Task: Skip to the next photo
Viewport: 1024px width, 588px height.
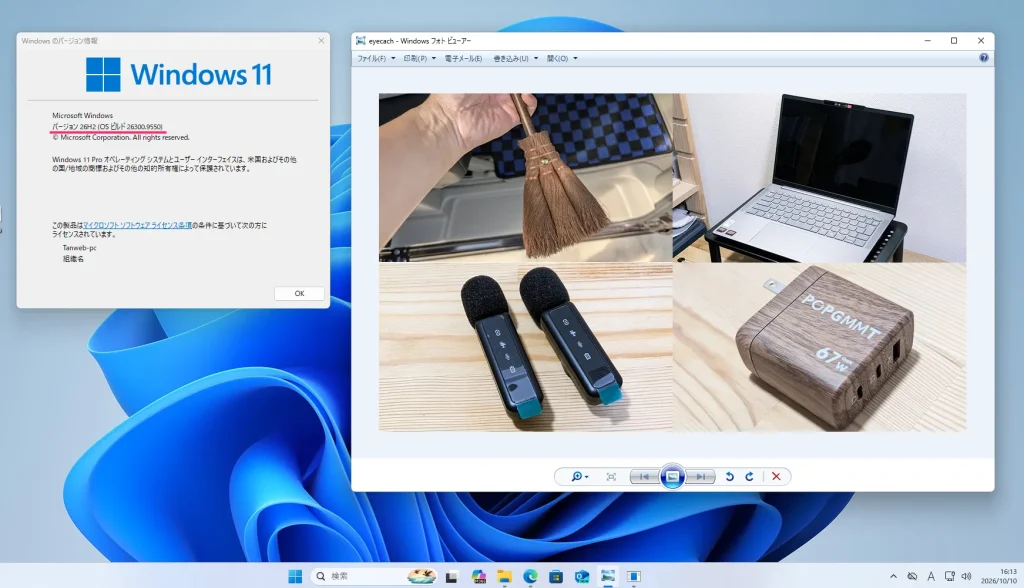Action: [x=700, y=477]
